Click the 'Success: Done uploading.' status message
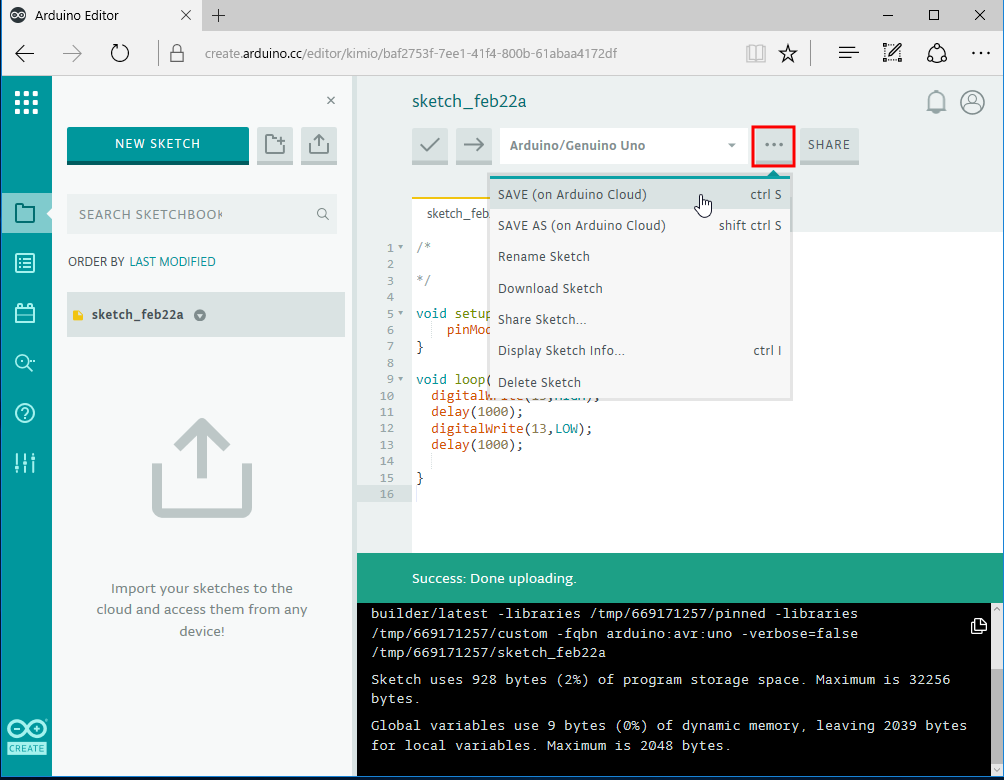The height and width of the screenshot is (780, 1004). (494, 578)
